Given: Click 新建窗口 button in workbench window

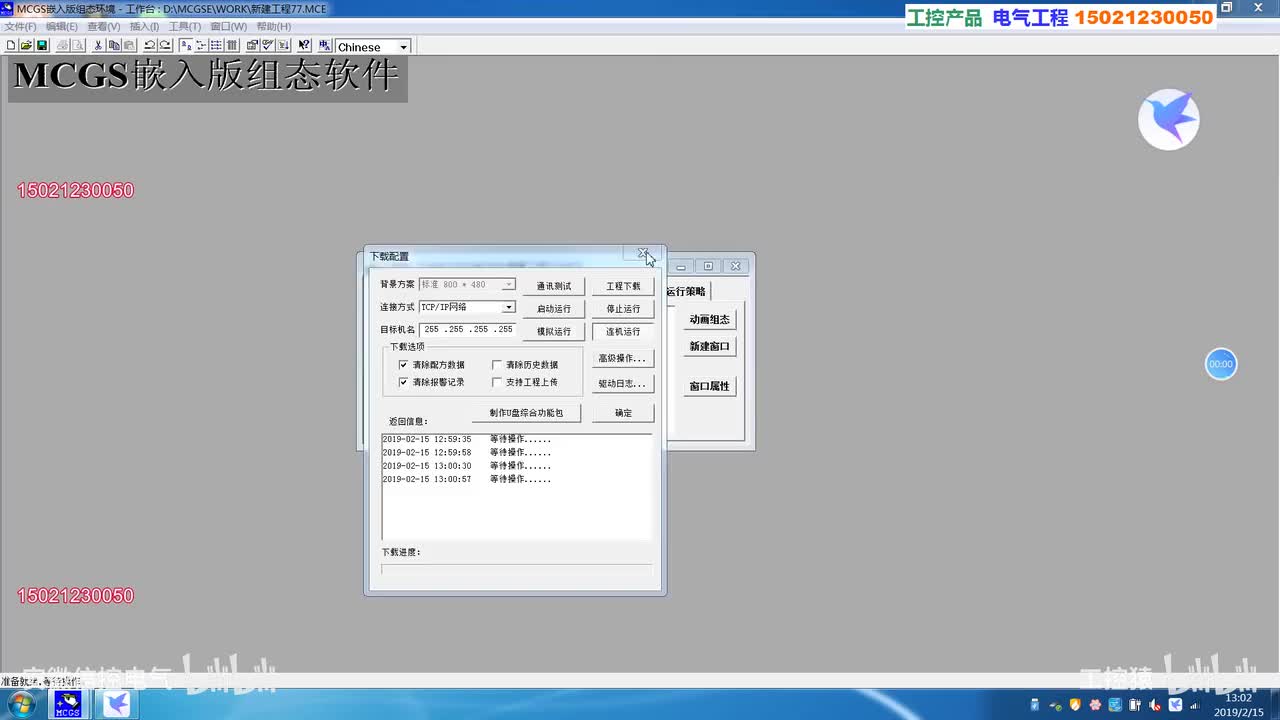Looking at the screenshot, I should click(710, 347).
